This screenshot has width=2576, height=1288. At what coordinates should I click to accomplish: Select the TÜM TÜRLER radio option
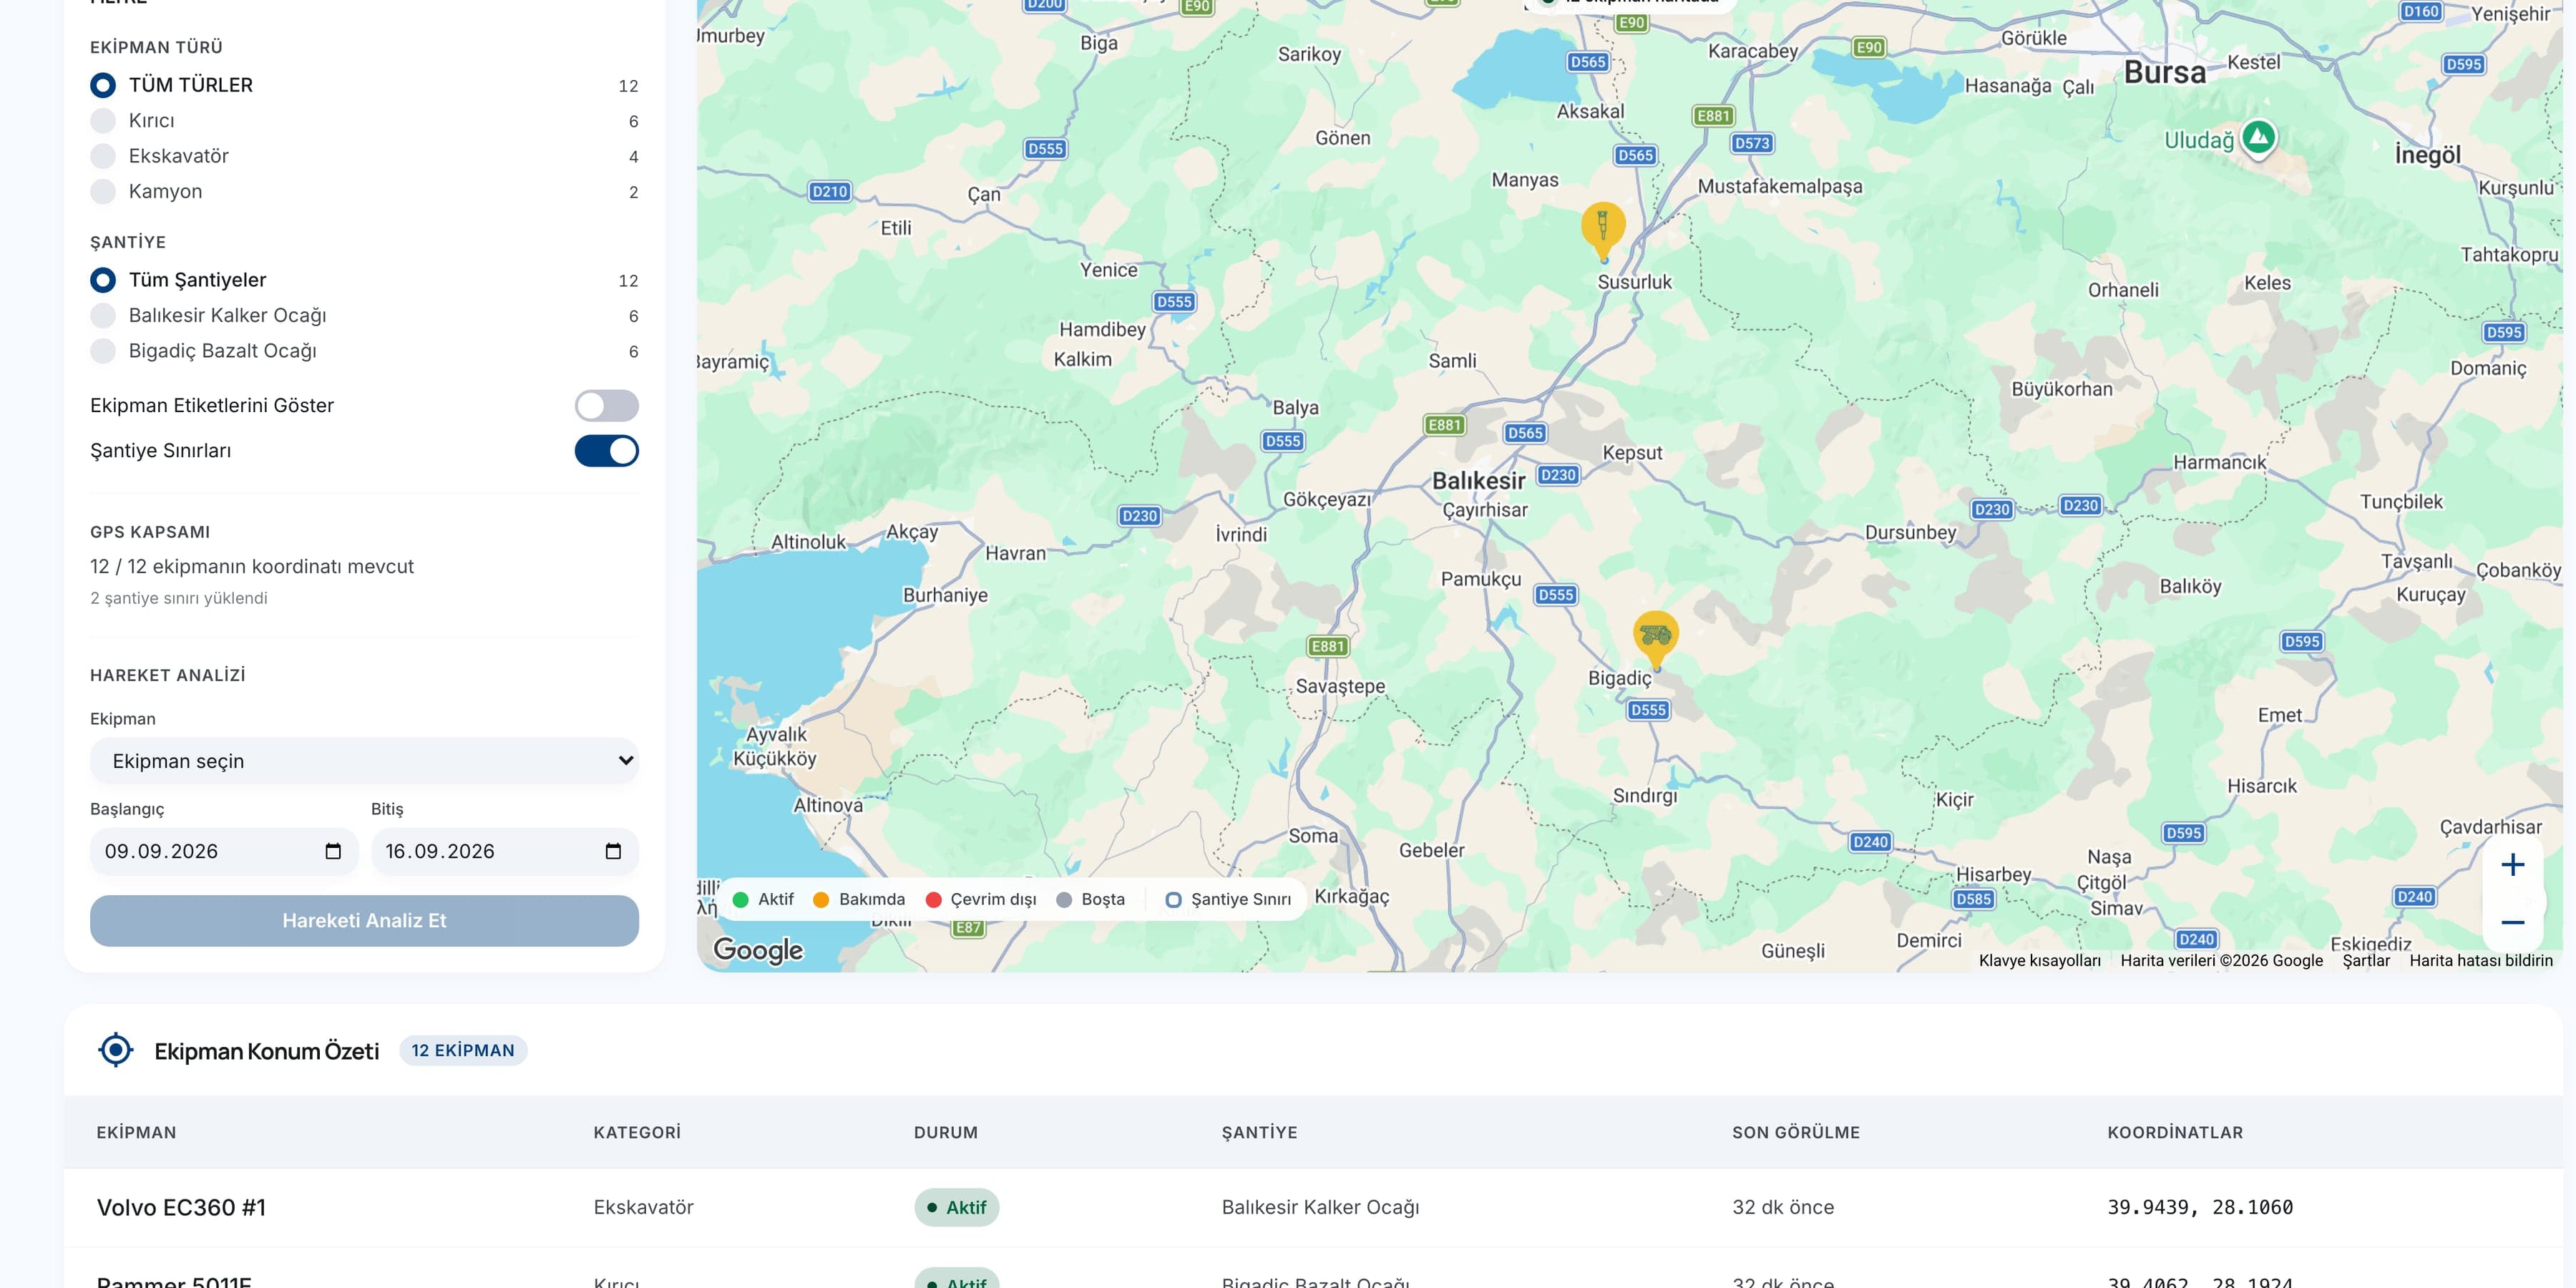tap(103, 85)
